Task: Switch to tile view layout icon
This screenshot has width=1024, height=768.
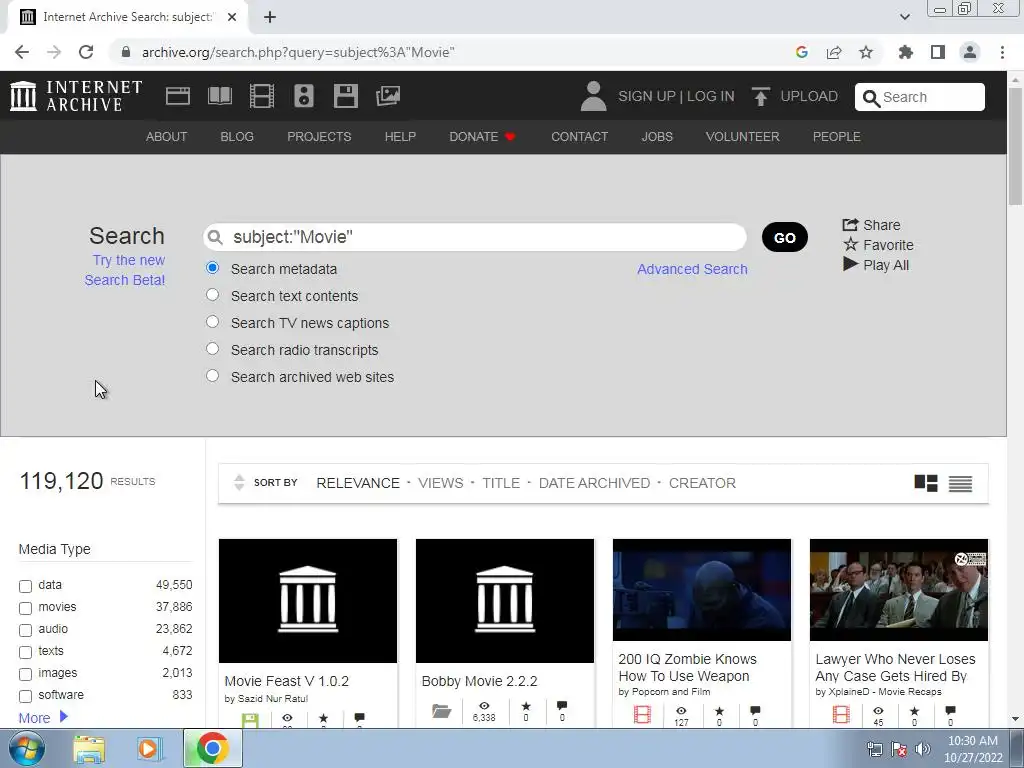Action: click(925, 483)
